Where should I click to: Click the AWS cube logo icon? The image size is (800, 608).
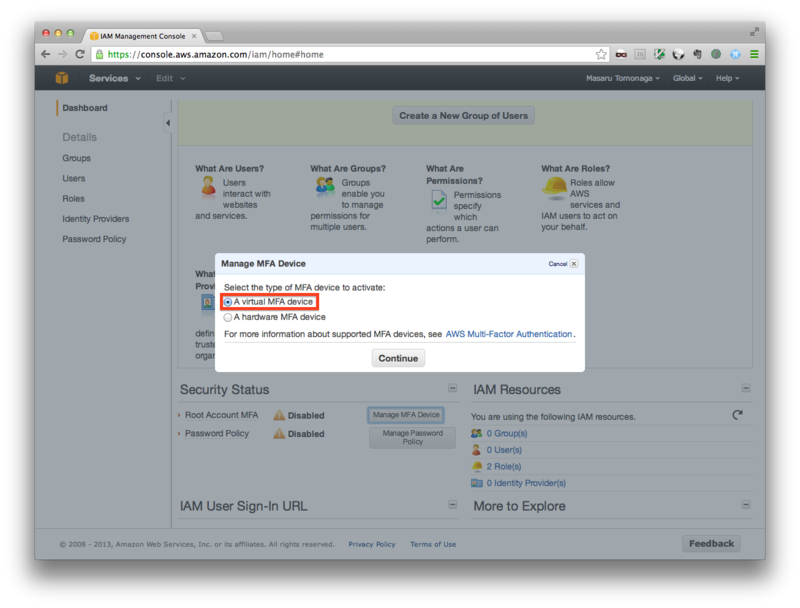(62, 78)
